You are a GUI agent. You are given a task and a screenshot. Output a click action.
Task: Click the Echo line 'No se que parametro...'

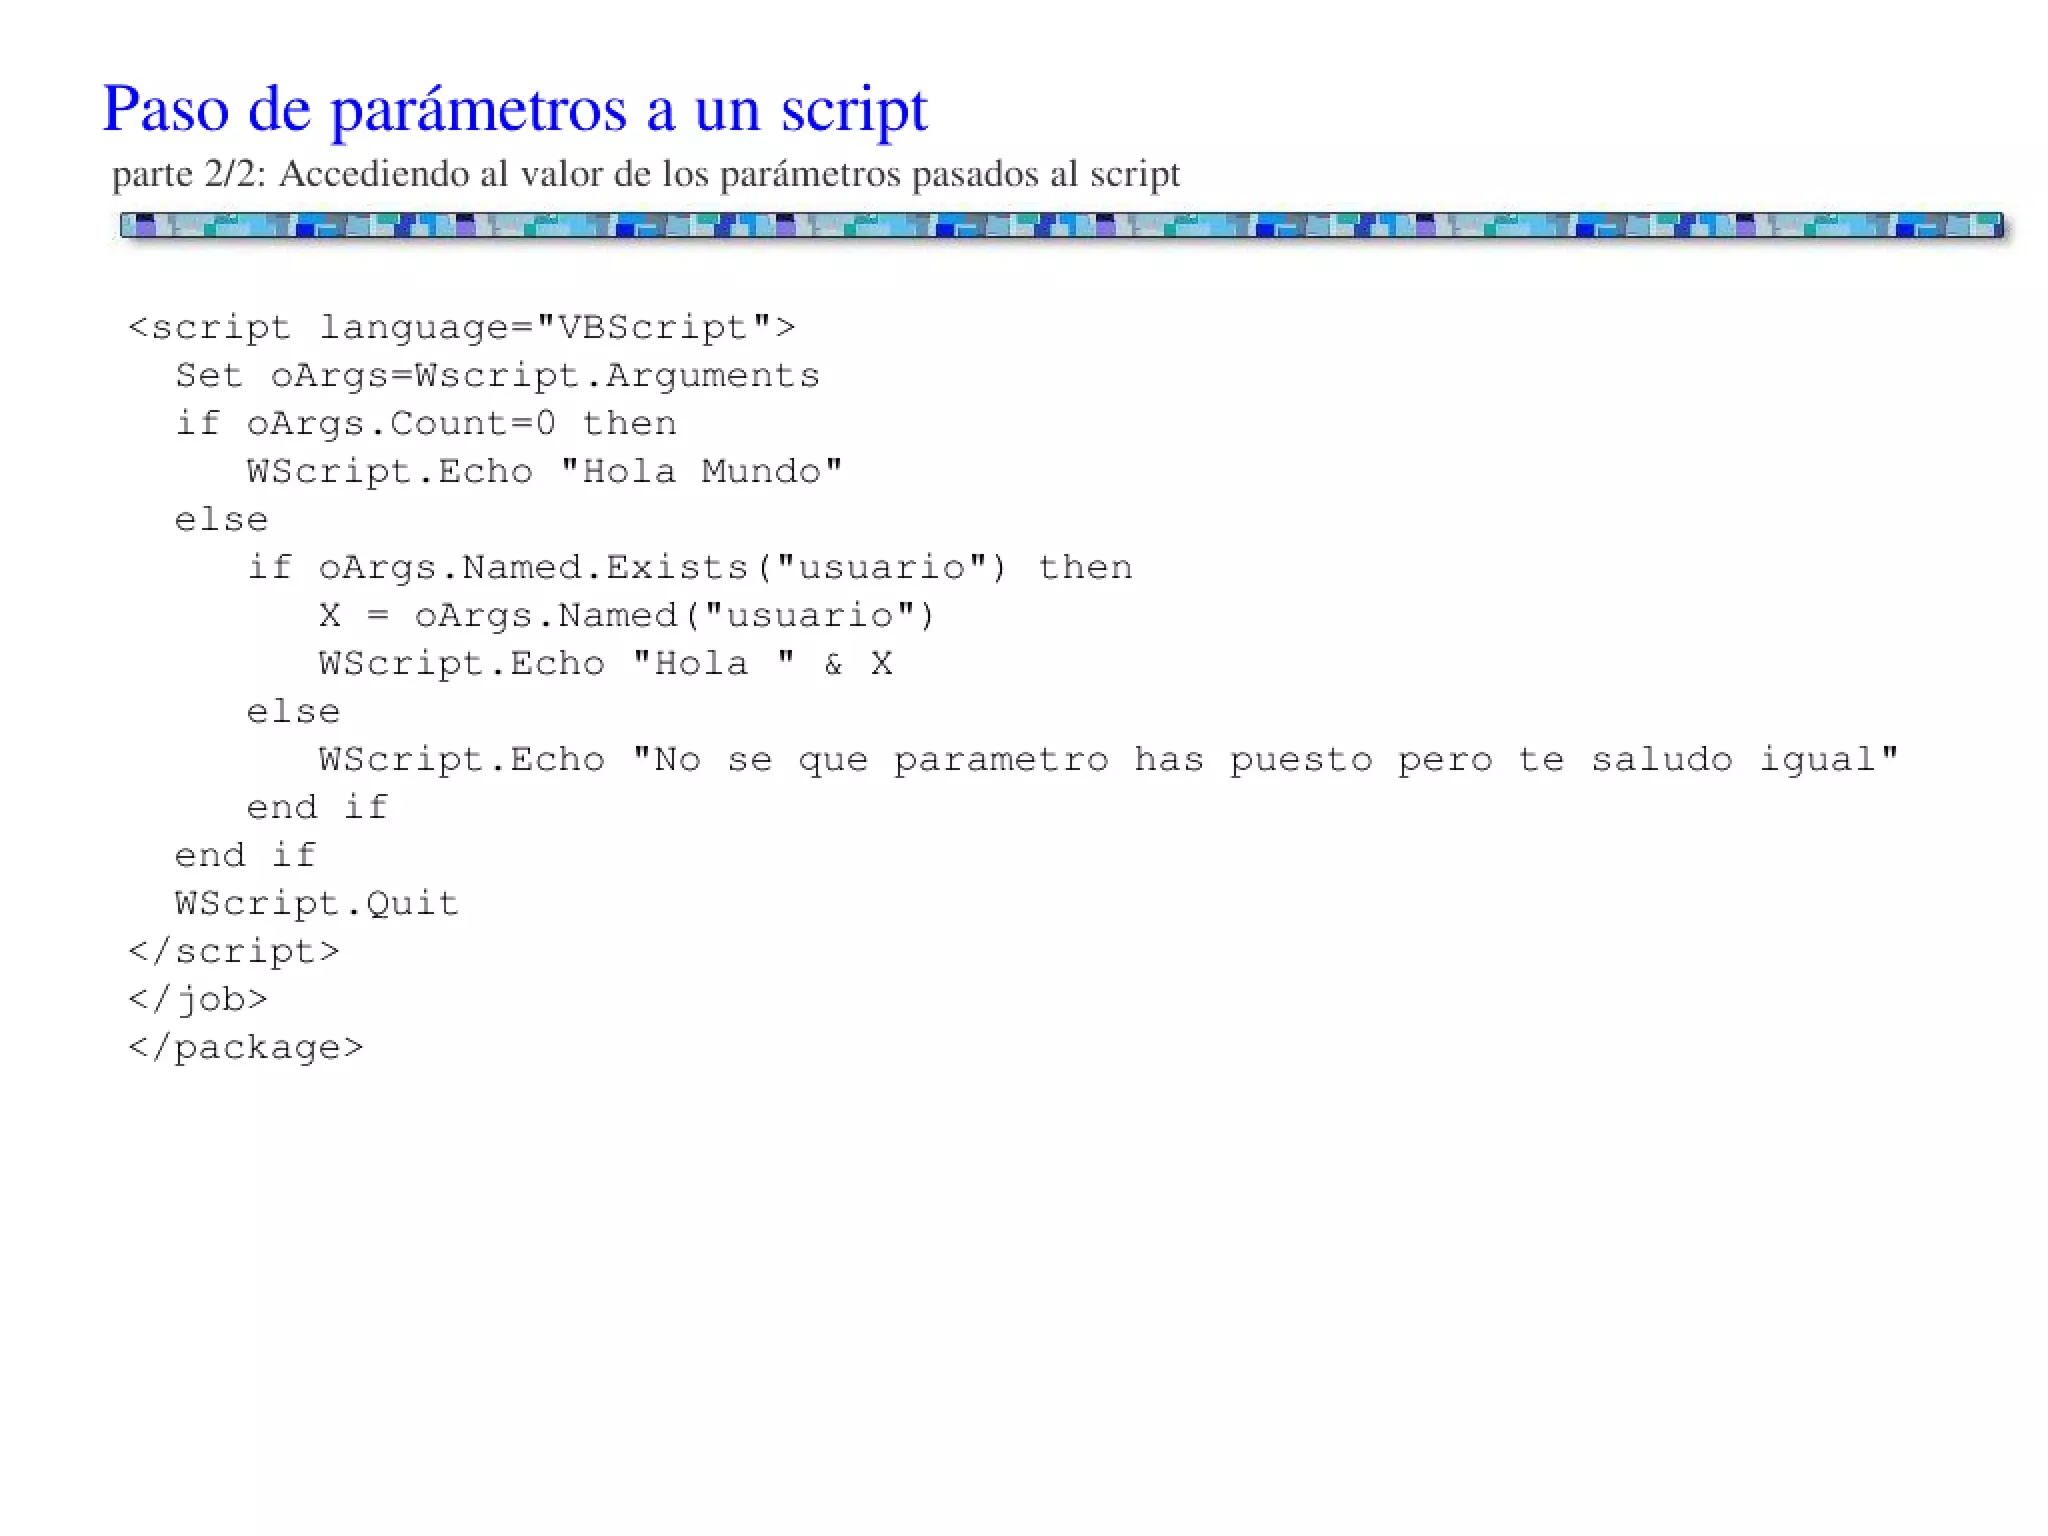pyautogui.click(x=1108, y=759)
